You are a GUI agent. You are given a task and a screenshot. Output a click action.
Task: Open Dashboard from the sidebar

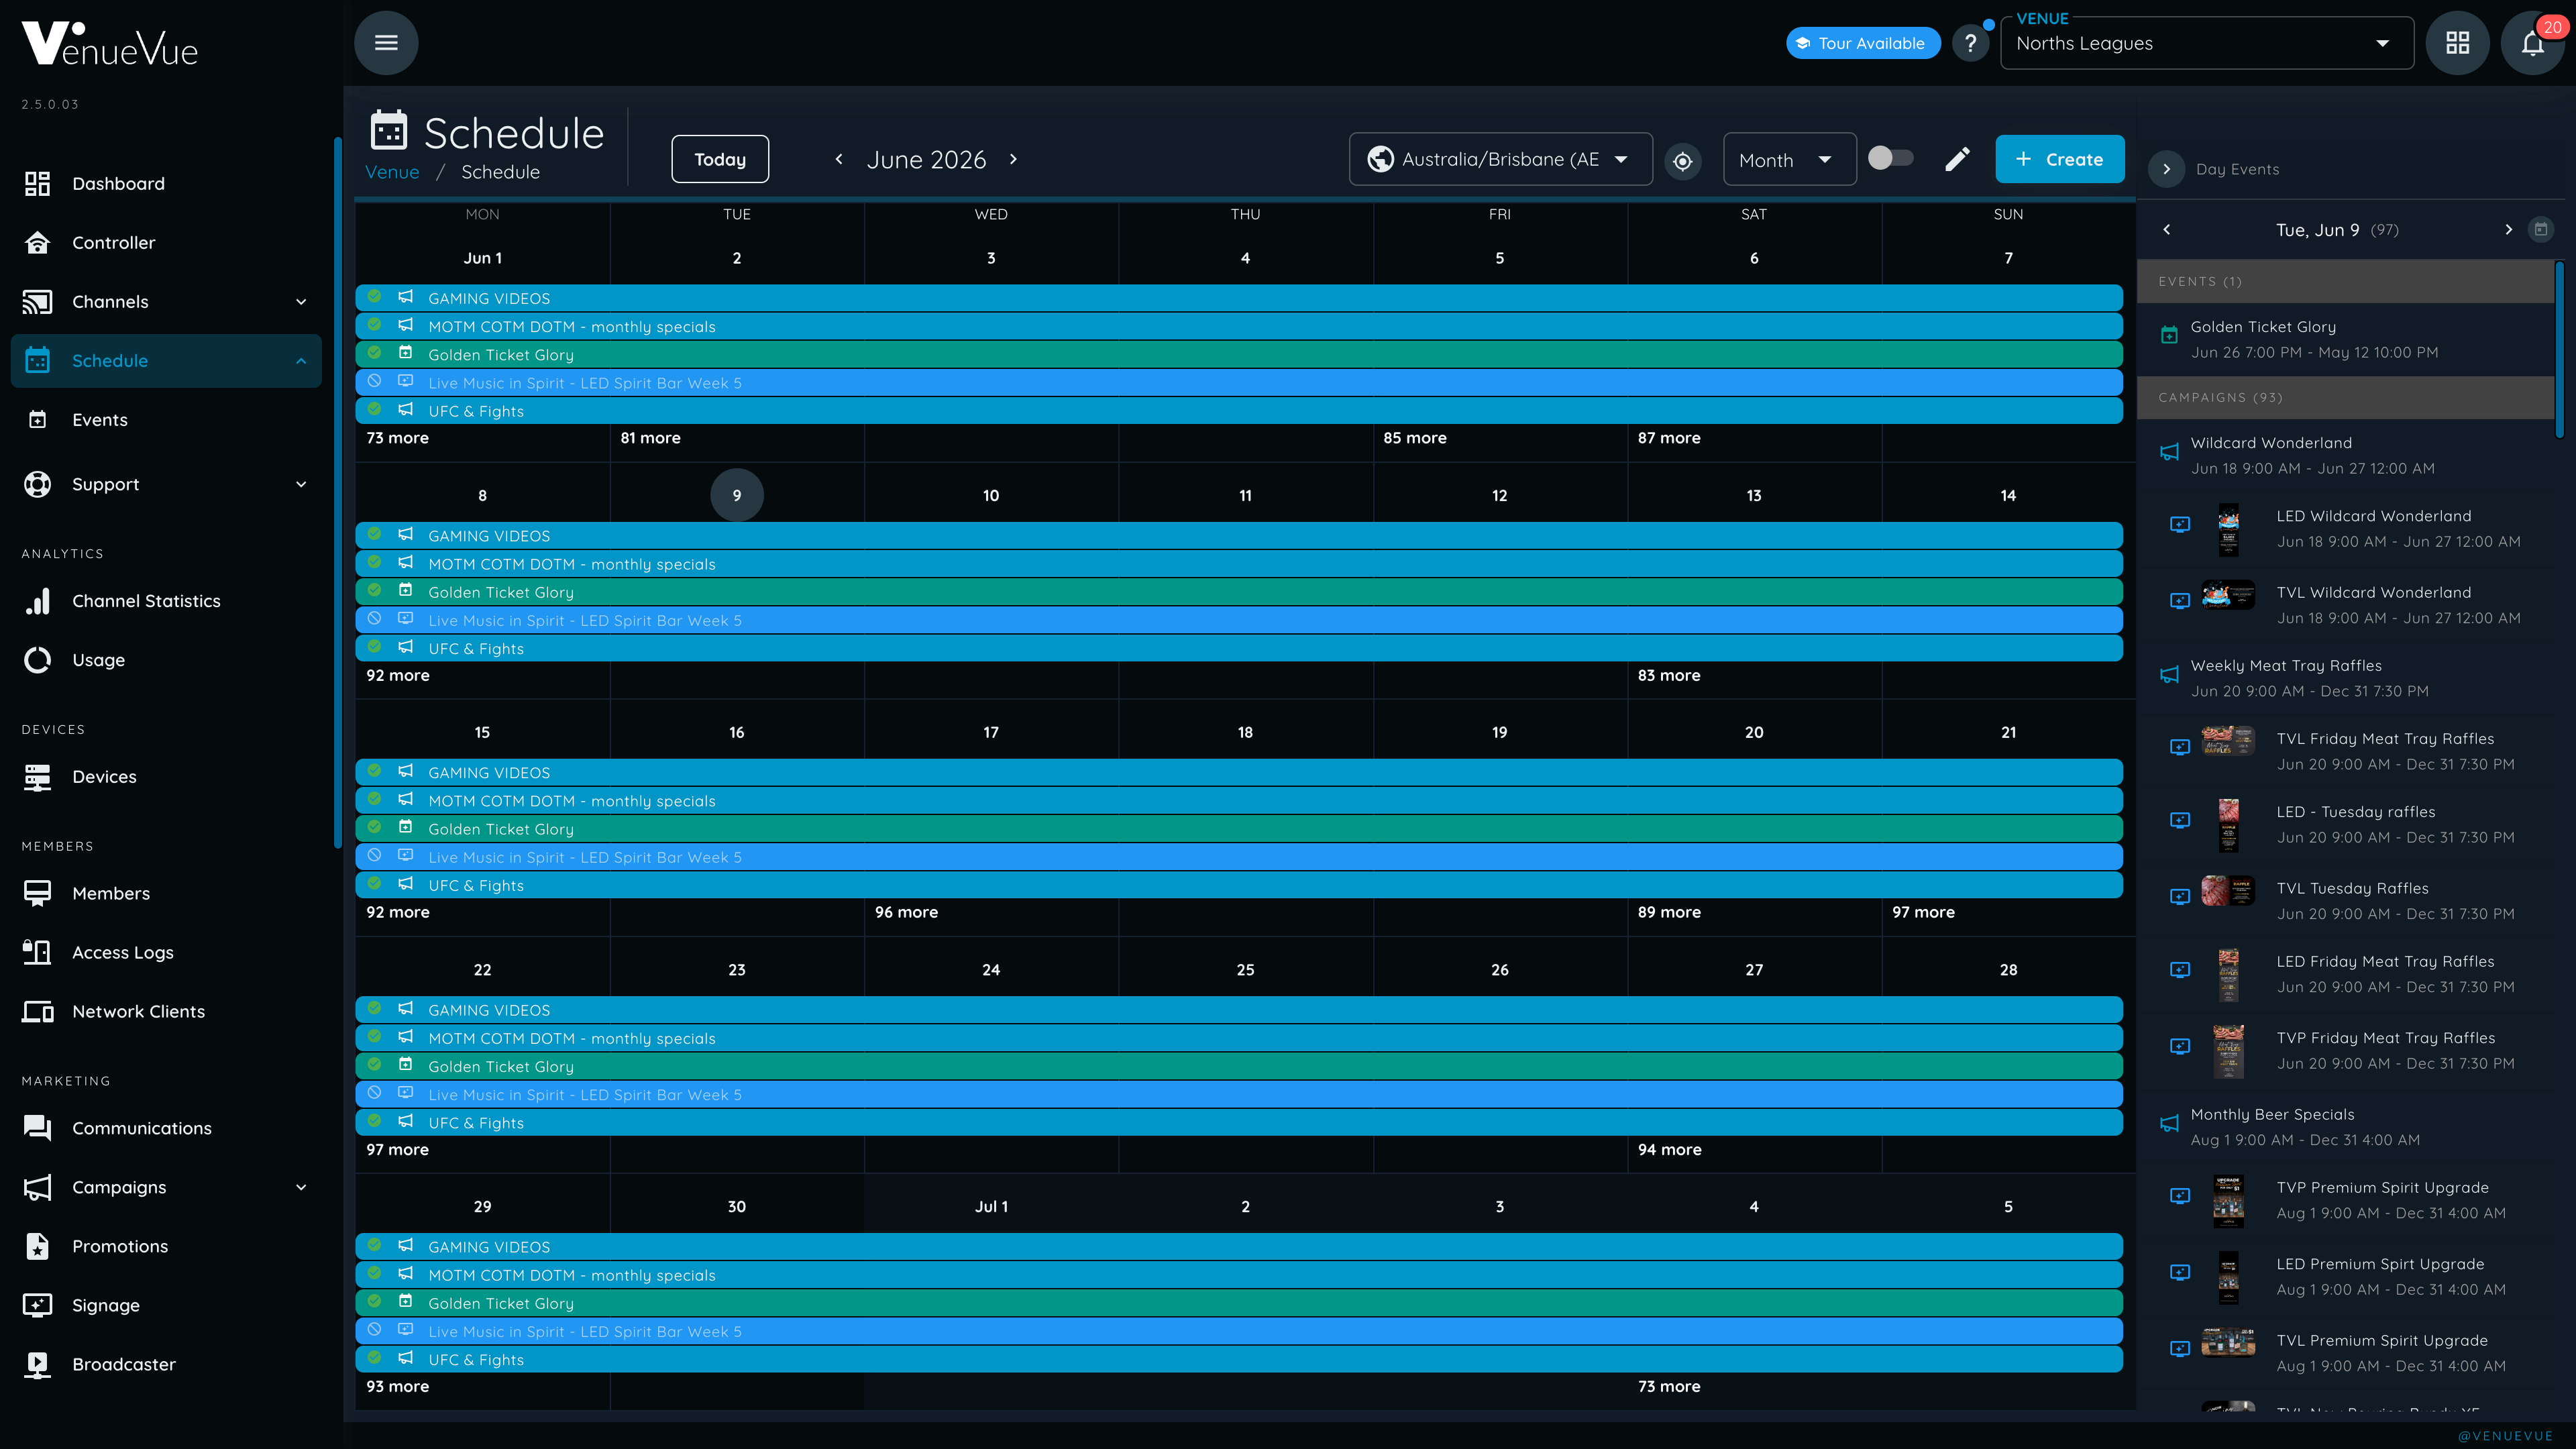point(166,184)
